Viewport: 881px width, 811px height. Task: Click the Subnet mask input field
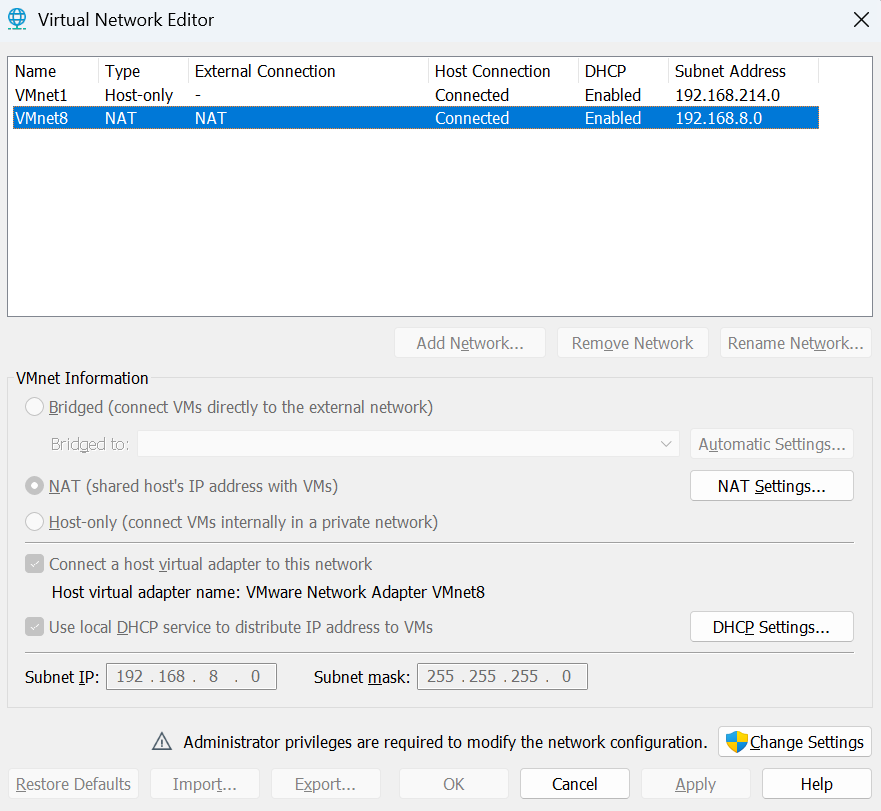coord(501,677)
